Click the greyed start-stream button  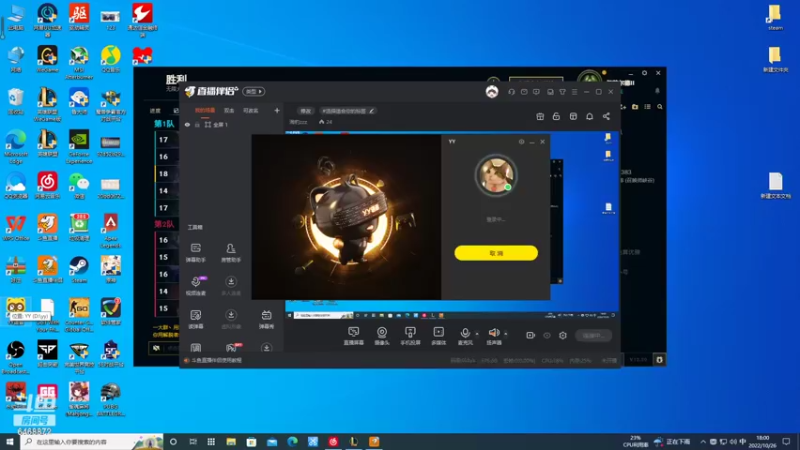pyautogui.click(x=593, y=335)
